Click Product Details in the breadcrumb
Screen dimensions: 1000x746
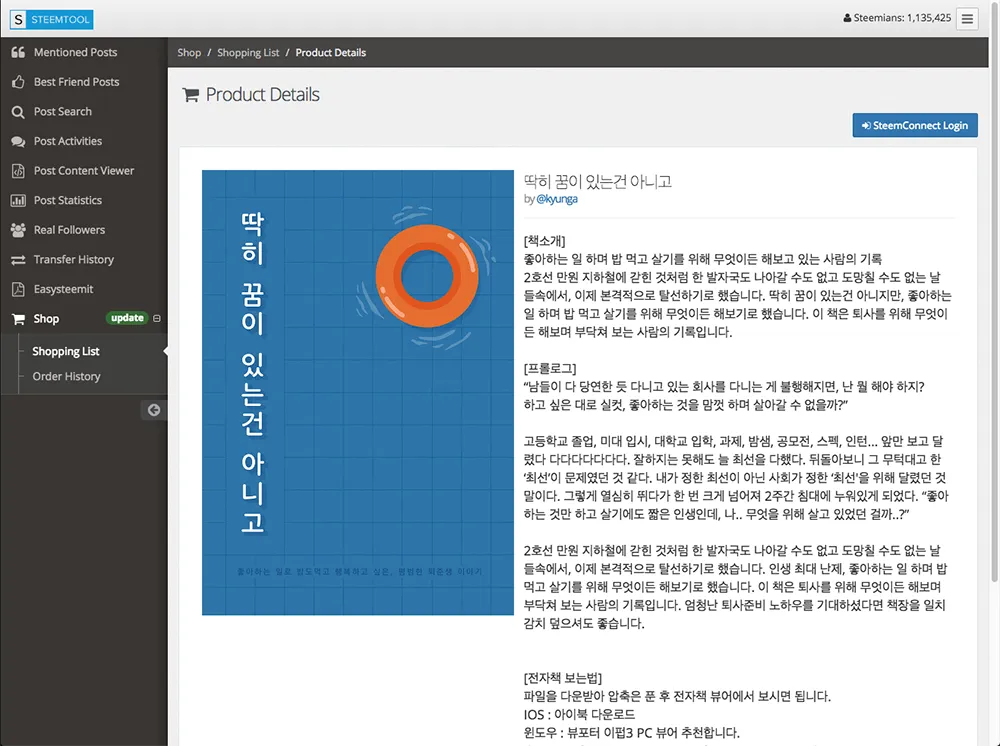(x=330, y=53)
